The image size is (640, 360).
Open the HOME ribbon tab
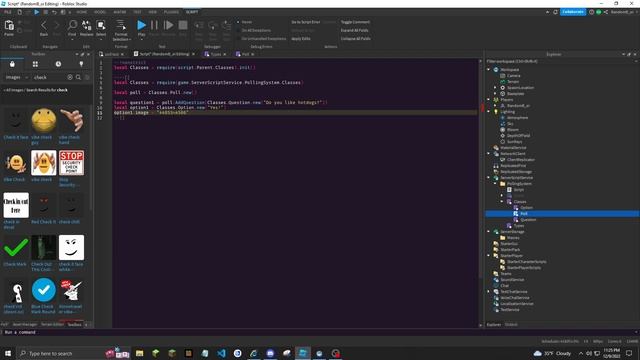82,12
